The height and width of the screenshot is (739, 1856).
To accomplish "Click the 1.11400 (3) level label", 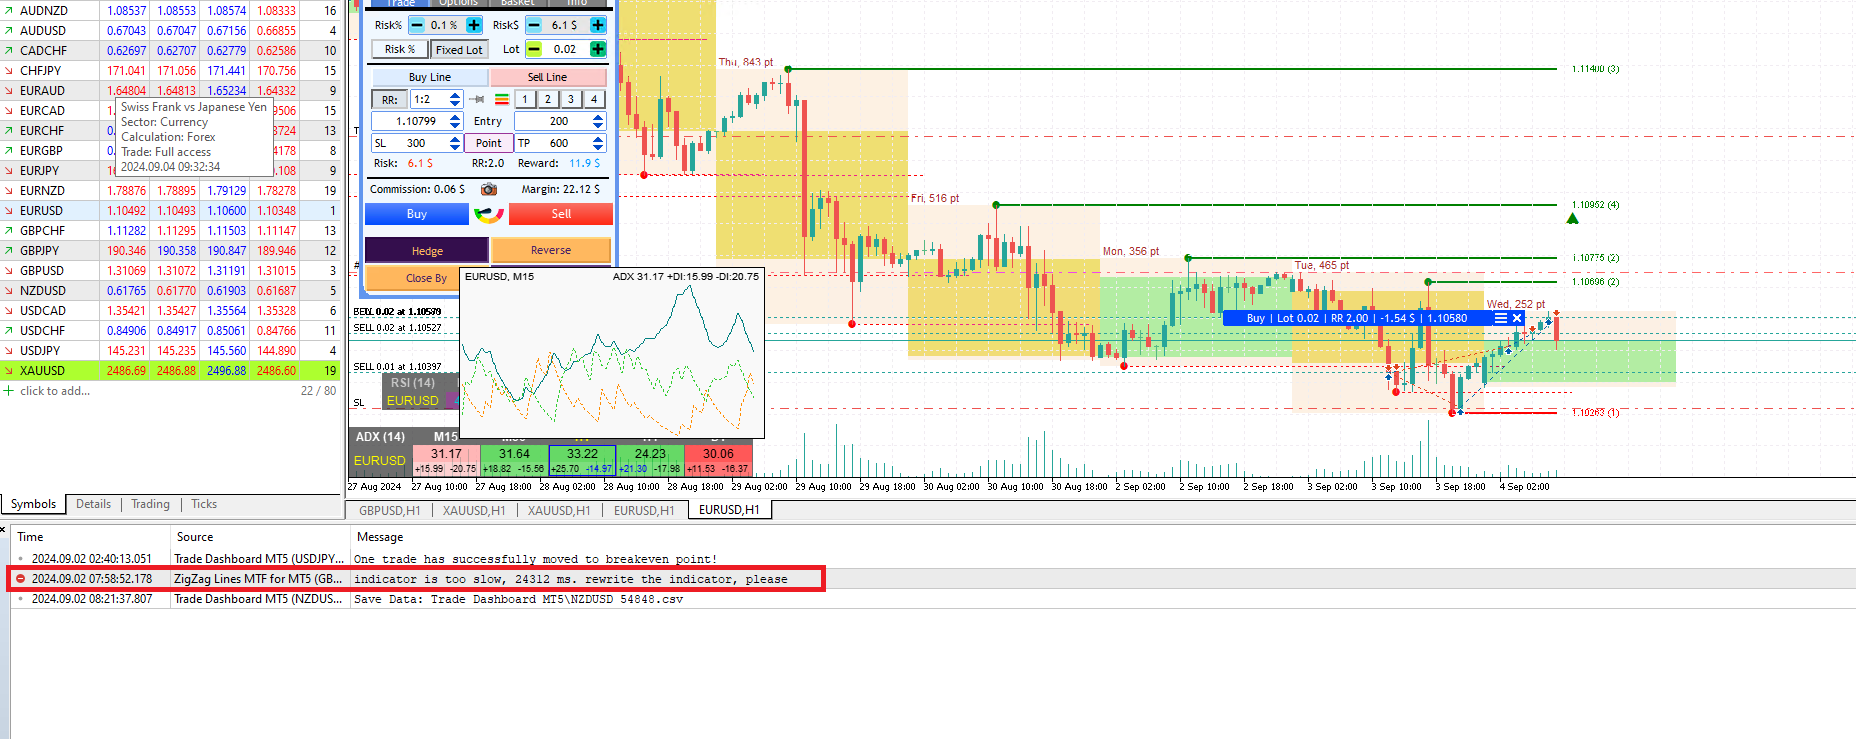I will pyautogui.click(x=1595, y=69).
